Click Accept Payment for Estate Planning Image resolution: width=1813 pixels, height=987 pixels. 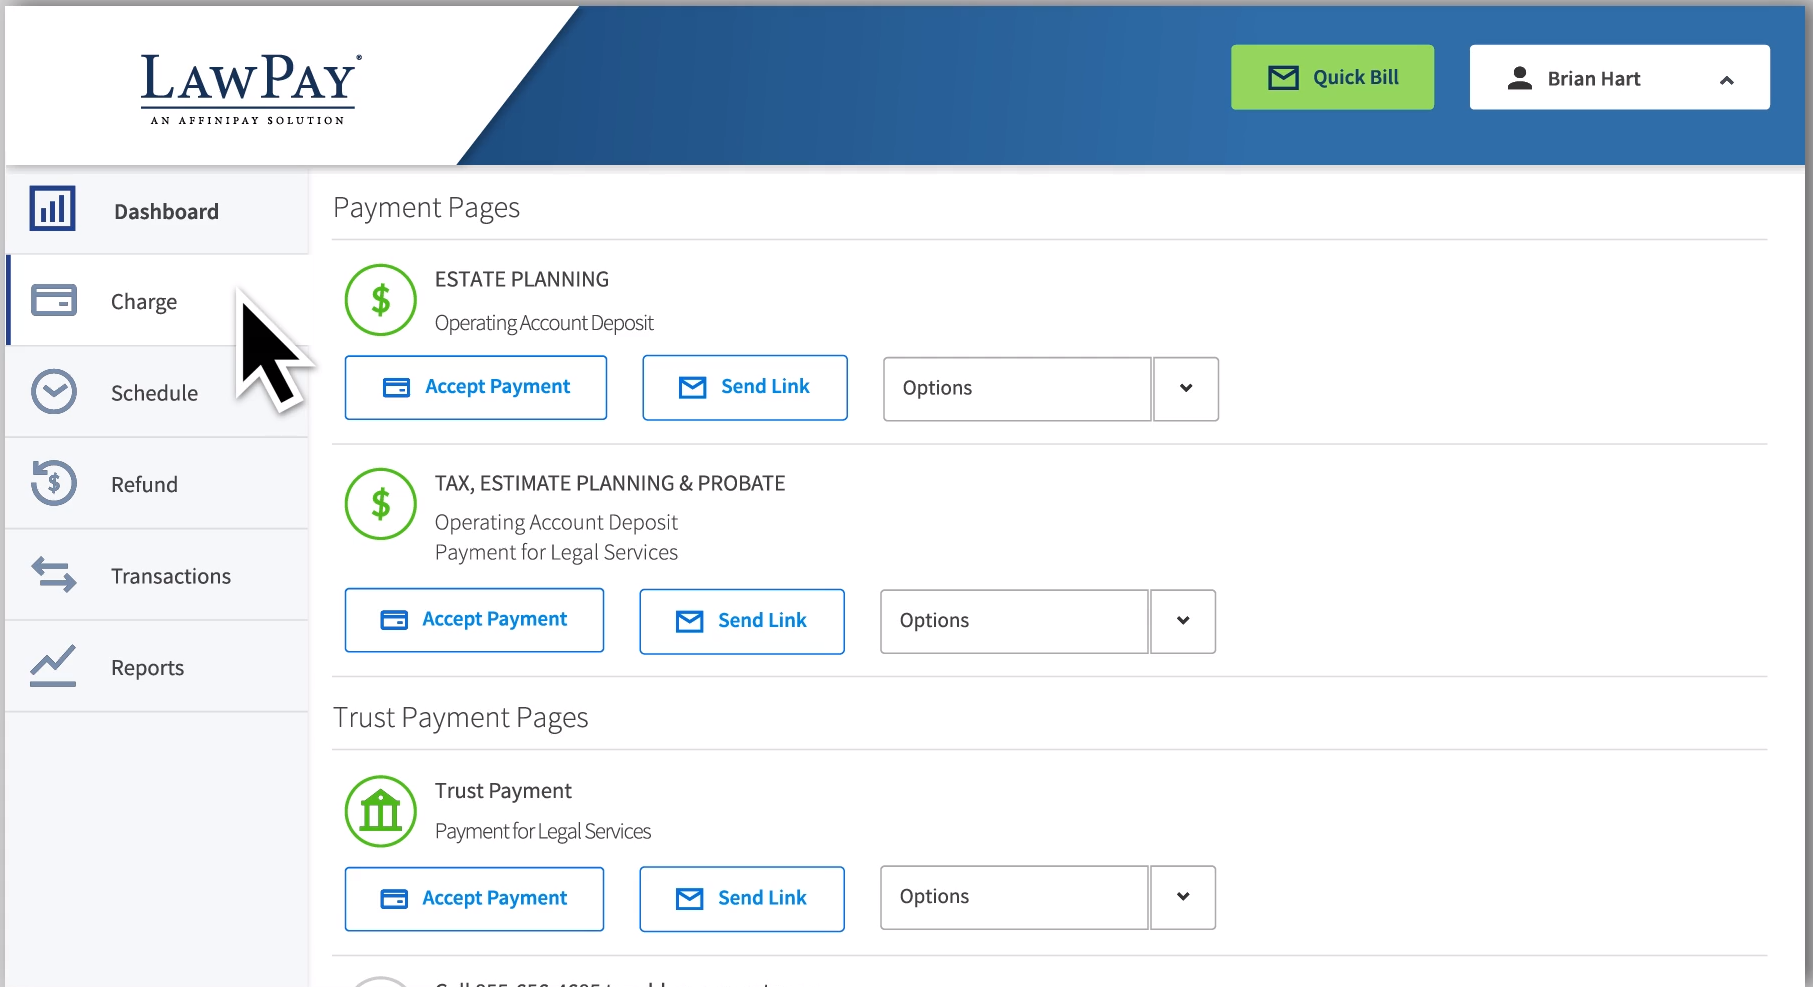click(476, 387)
